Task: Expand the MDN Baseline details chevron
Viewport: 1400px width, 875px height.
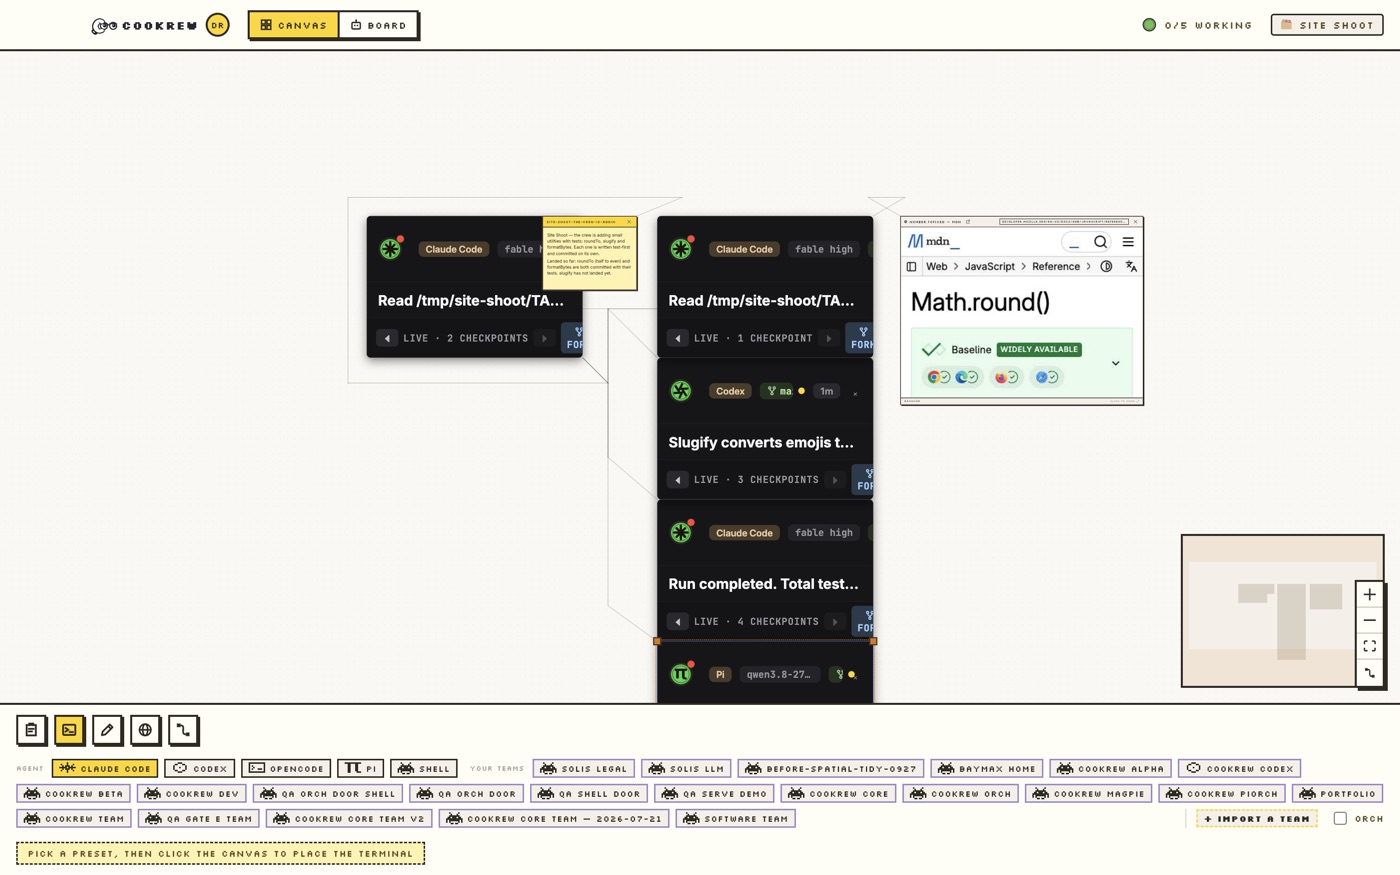Action: 1115,364
